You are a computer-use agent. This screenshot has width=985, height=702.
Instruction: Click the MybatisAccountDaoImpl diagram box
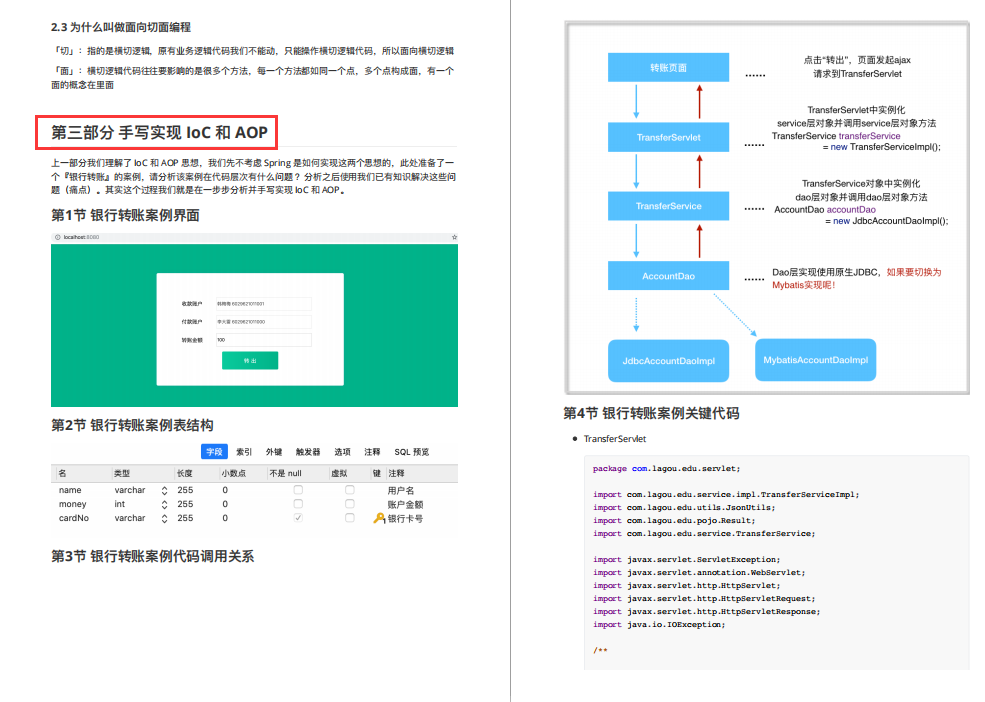tap(815, 359)
